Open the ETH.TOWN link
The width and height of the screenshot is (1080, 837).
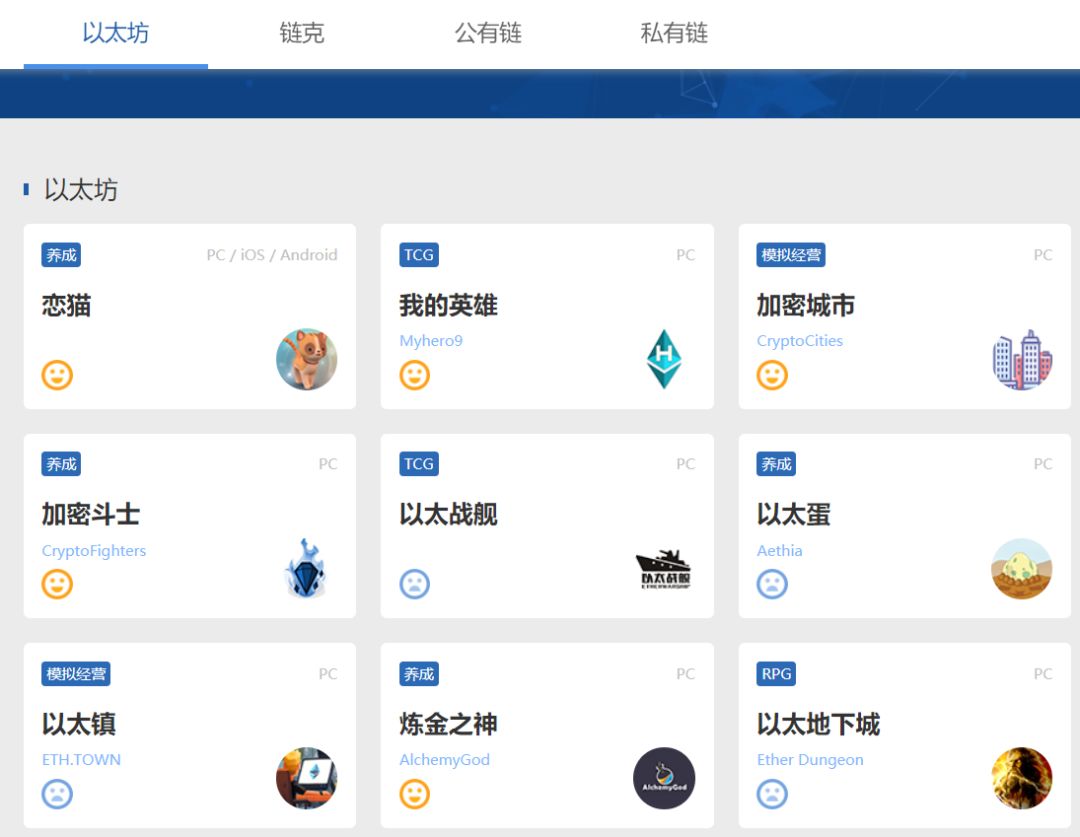(81, 760)
